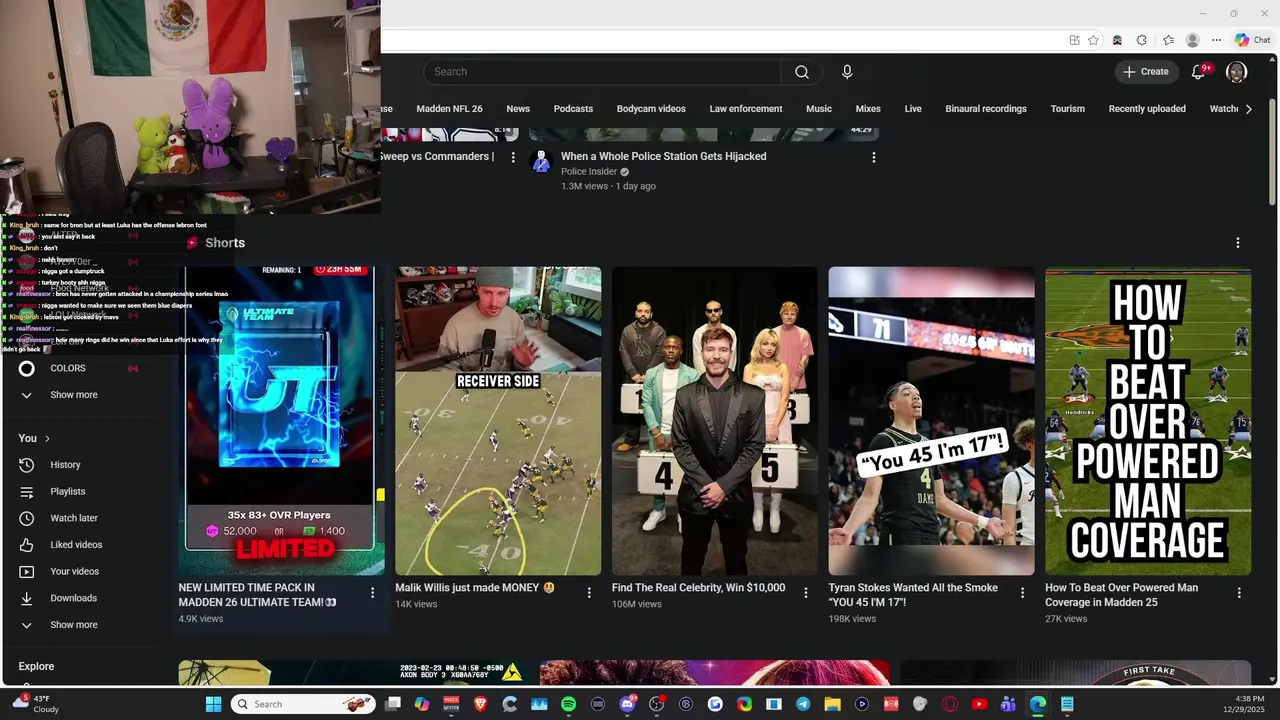
Task: Open the Police Insider channel avatar
Action: pos(541,162)
